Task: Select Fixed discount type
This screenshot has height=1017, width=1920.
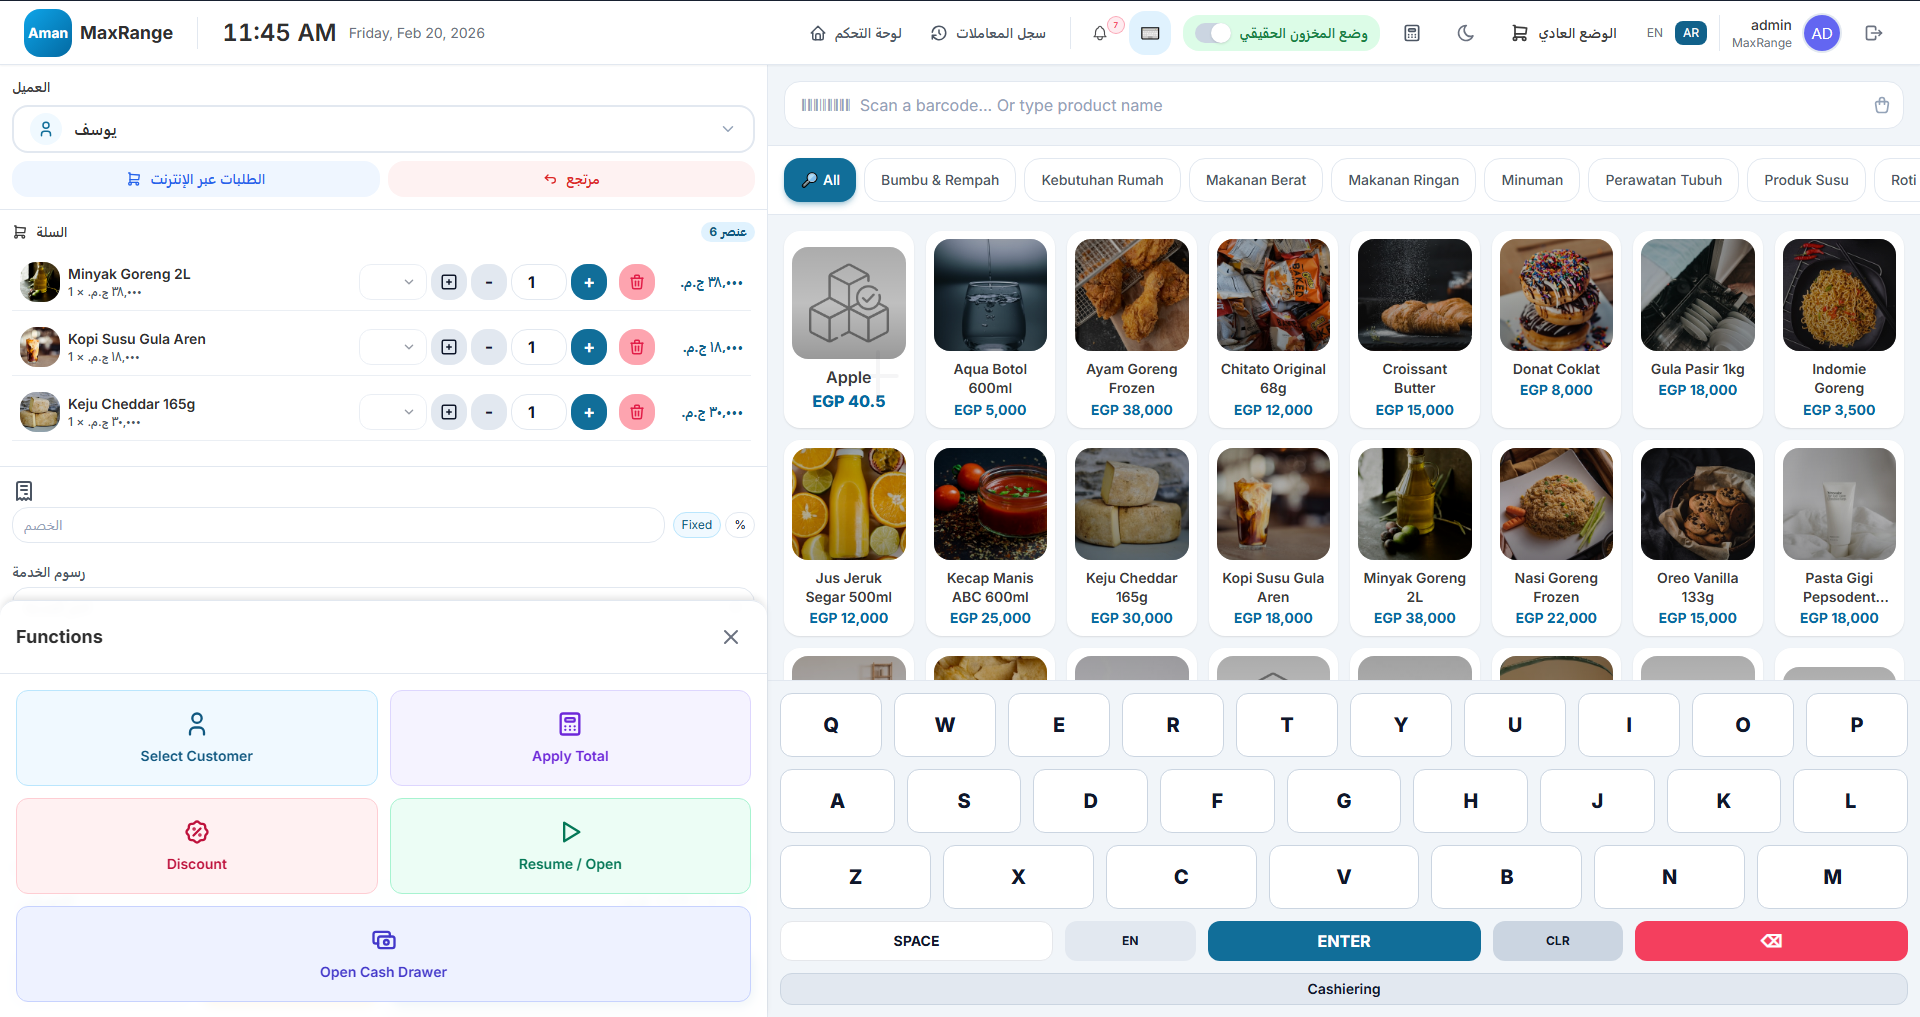Action: [x=696, y=525]
